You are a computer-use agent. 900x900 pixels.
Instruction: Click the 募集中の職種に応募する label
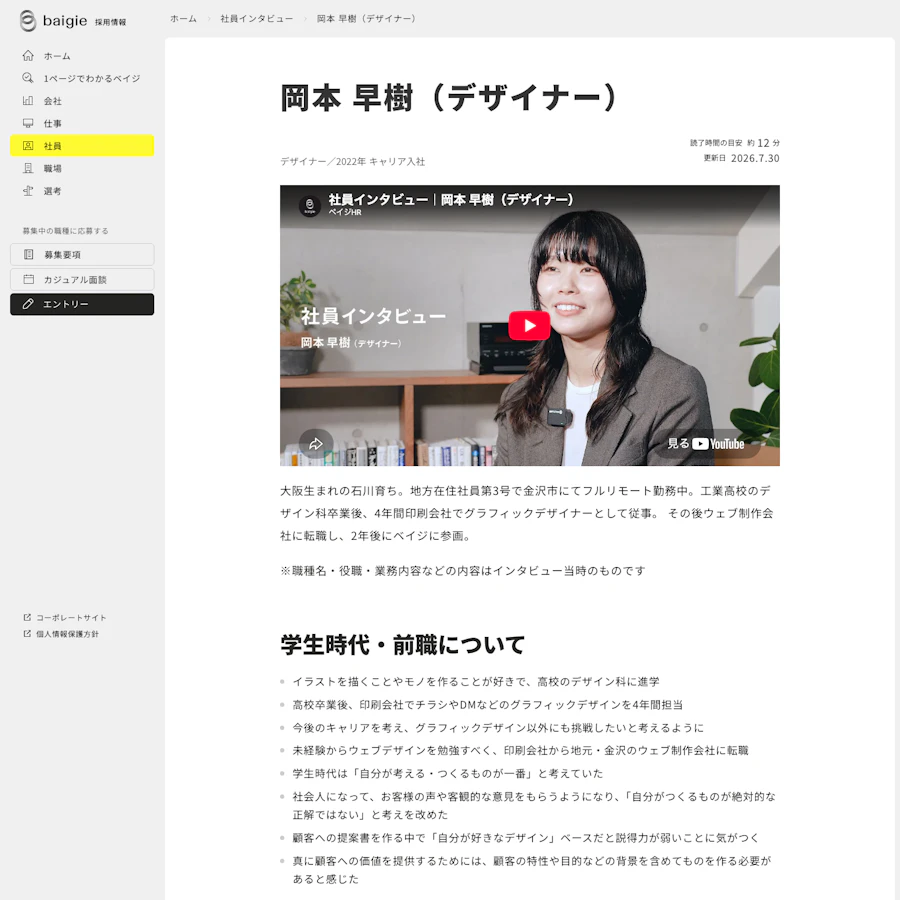pos(65,231)
